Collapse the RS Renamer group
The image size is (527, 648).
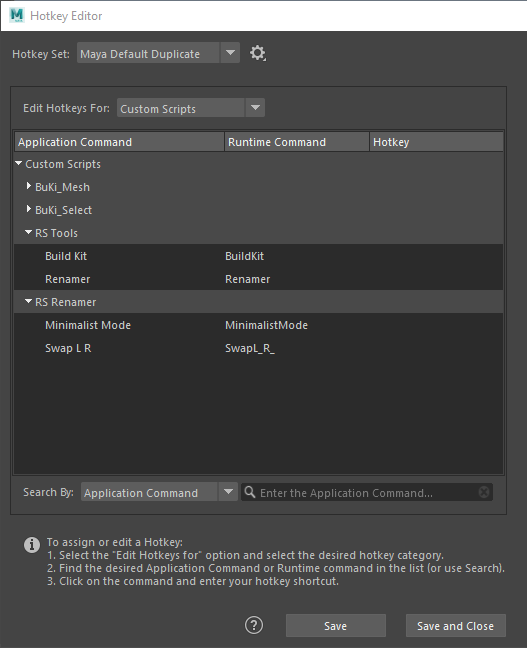(28, 302)
